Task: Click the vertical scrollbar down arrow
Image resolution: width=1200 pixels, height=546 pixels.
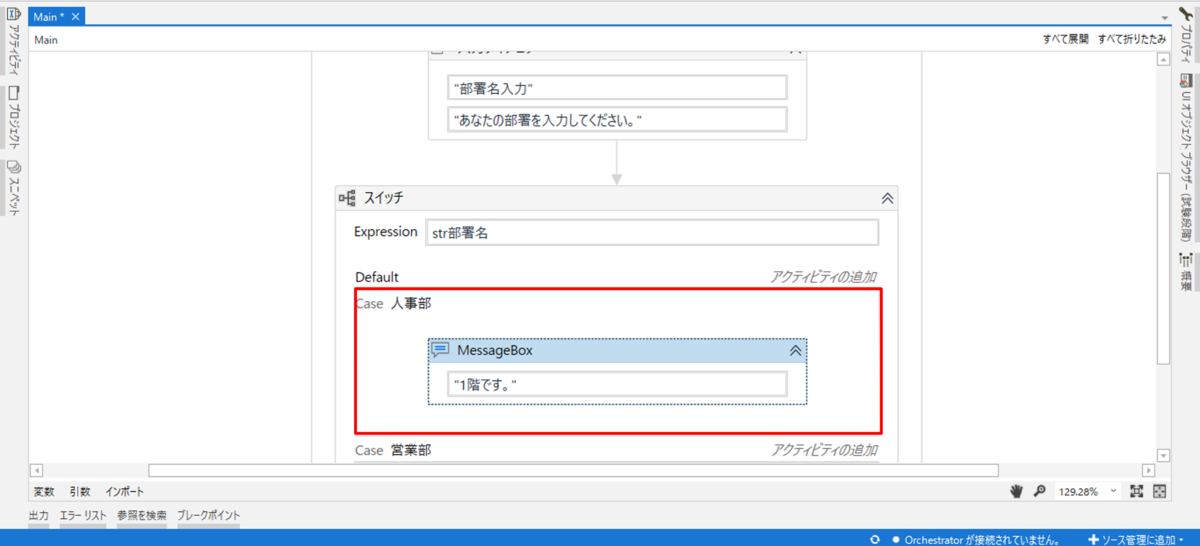Action: [x=1163, y=455]
